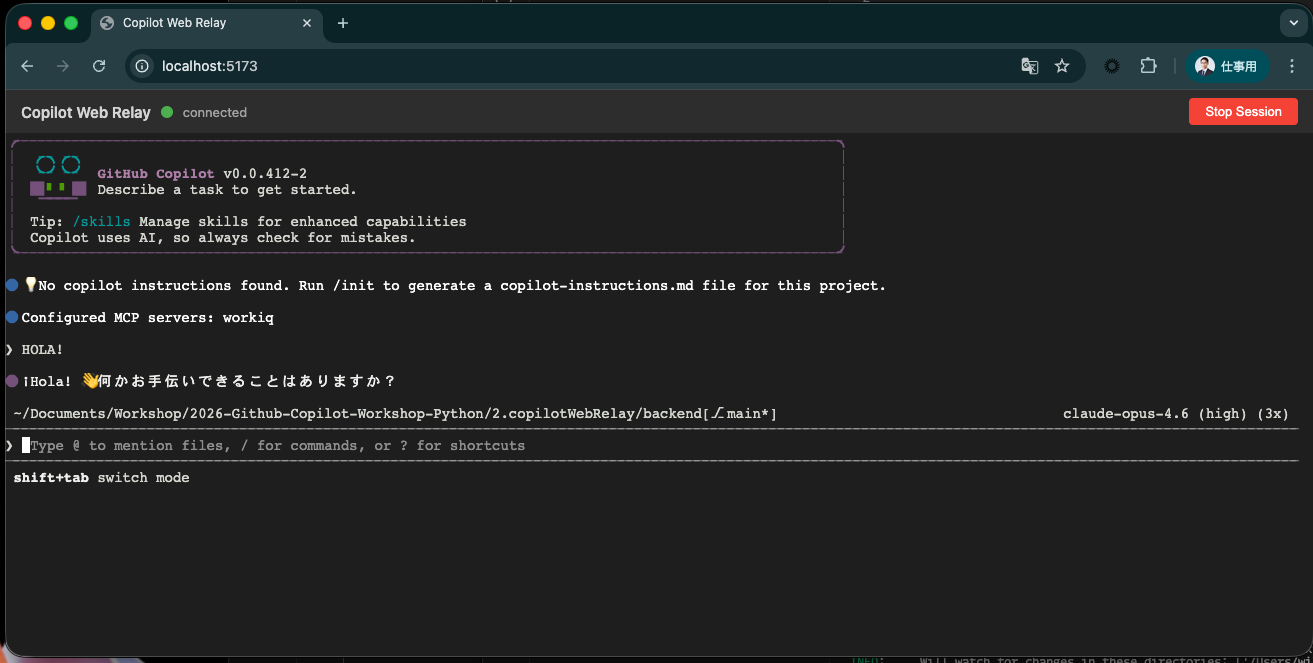Click the translate page icon

(1029, 66)
